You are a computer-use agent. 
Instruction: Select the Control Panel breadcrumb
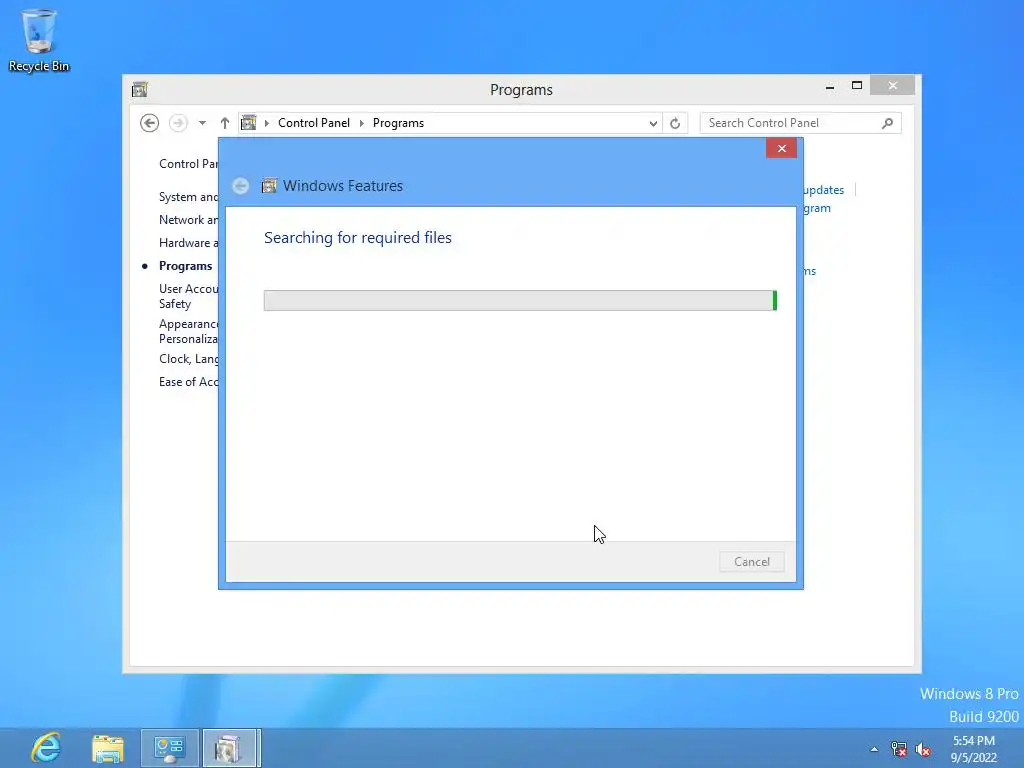click(x=314, y=123)
